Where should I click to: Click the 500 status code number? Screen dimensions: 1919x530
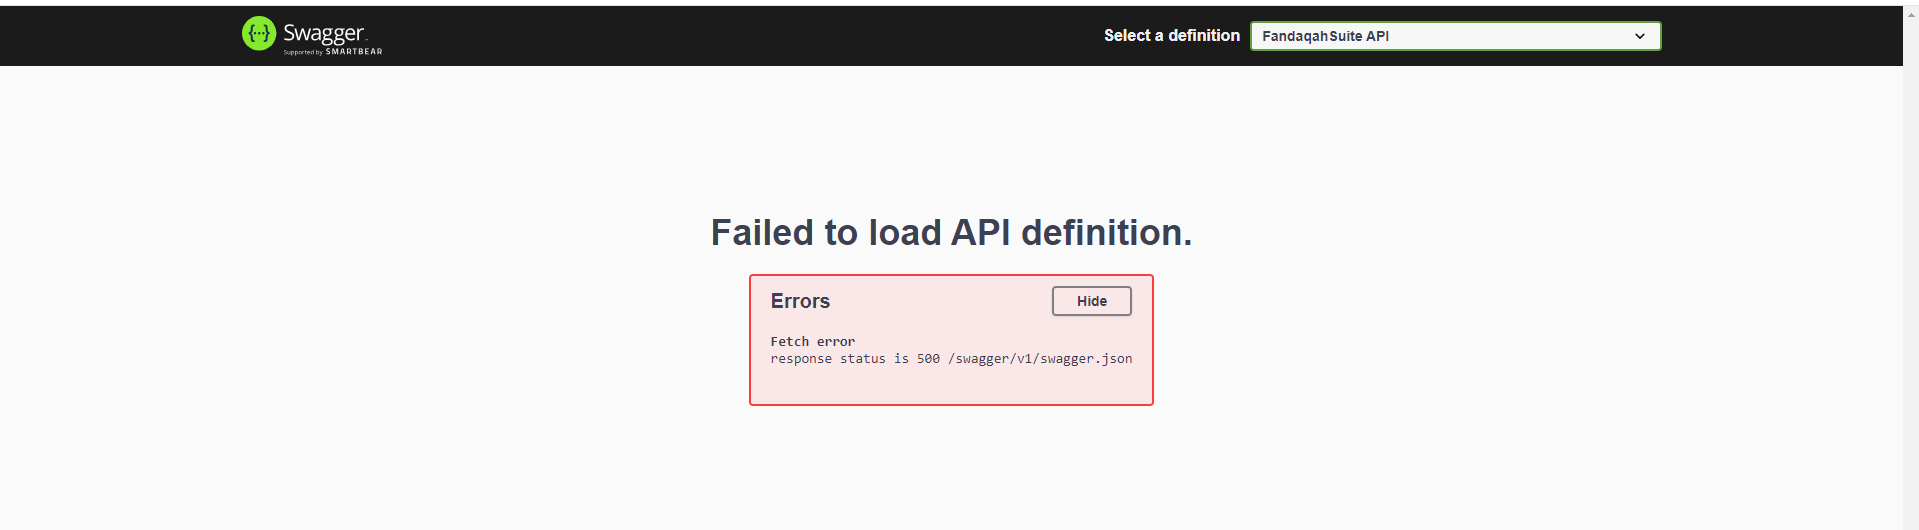point(928,359)
